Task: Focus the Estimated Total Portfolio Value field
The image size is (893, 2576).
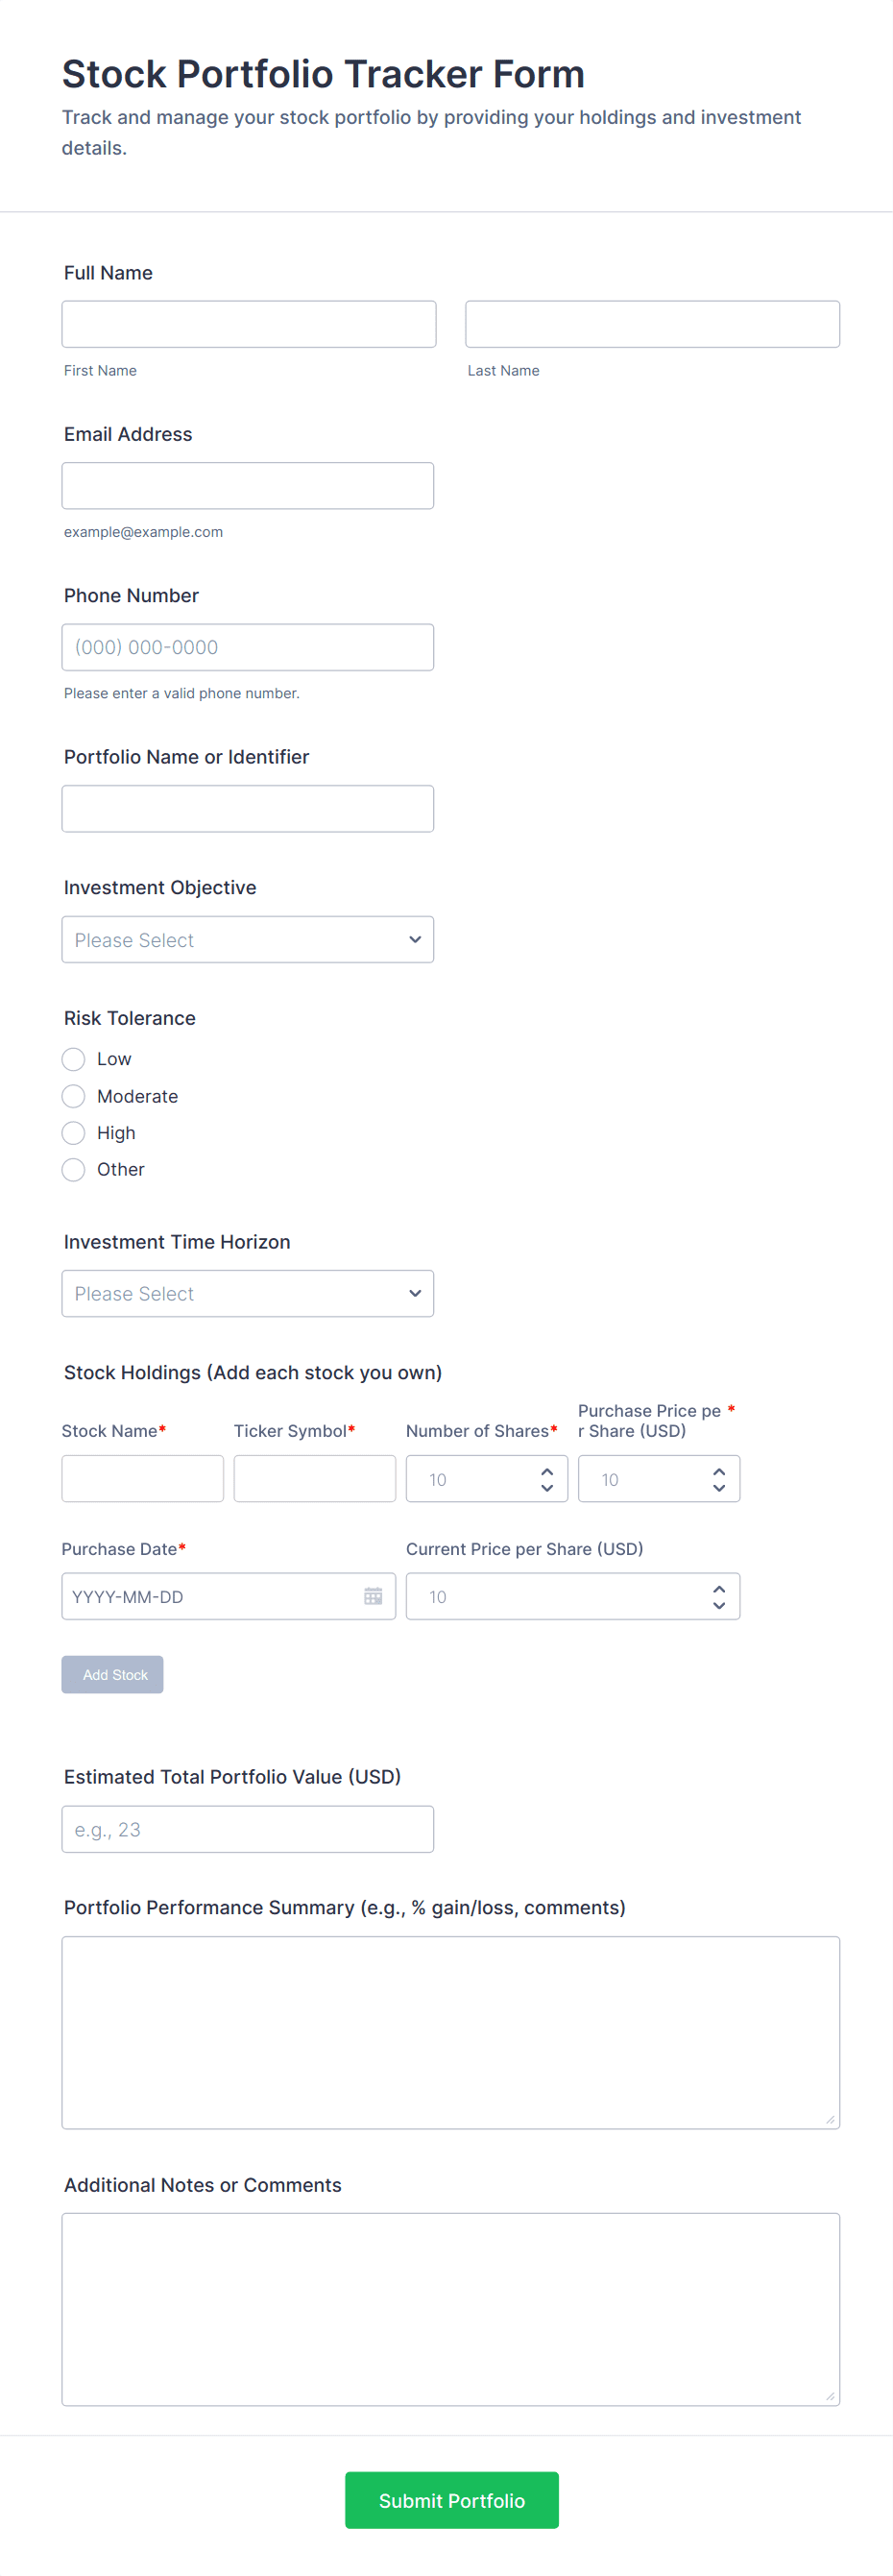Action: coord(247,1828)
